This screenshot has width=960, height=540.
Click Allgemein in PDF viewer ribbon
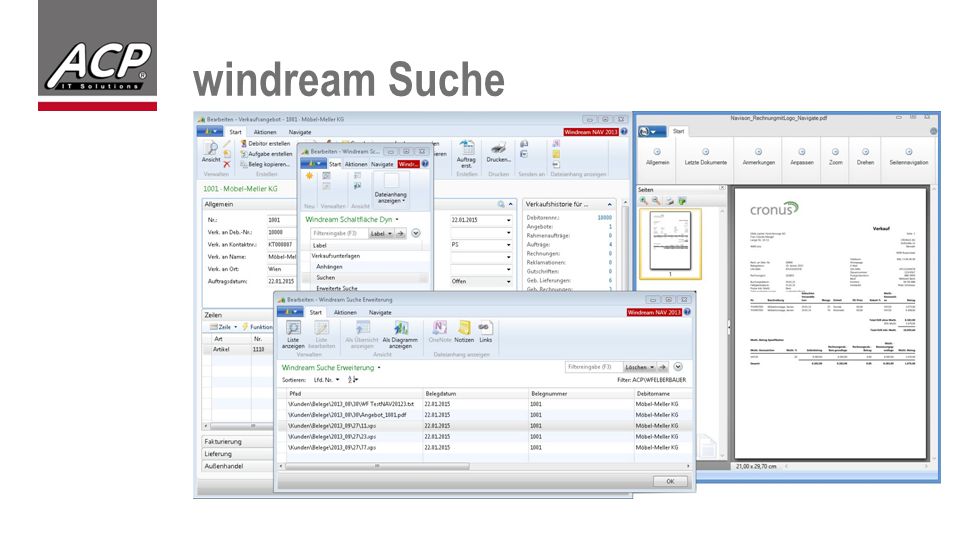pyautogui.click(x=657, y=156)
